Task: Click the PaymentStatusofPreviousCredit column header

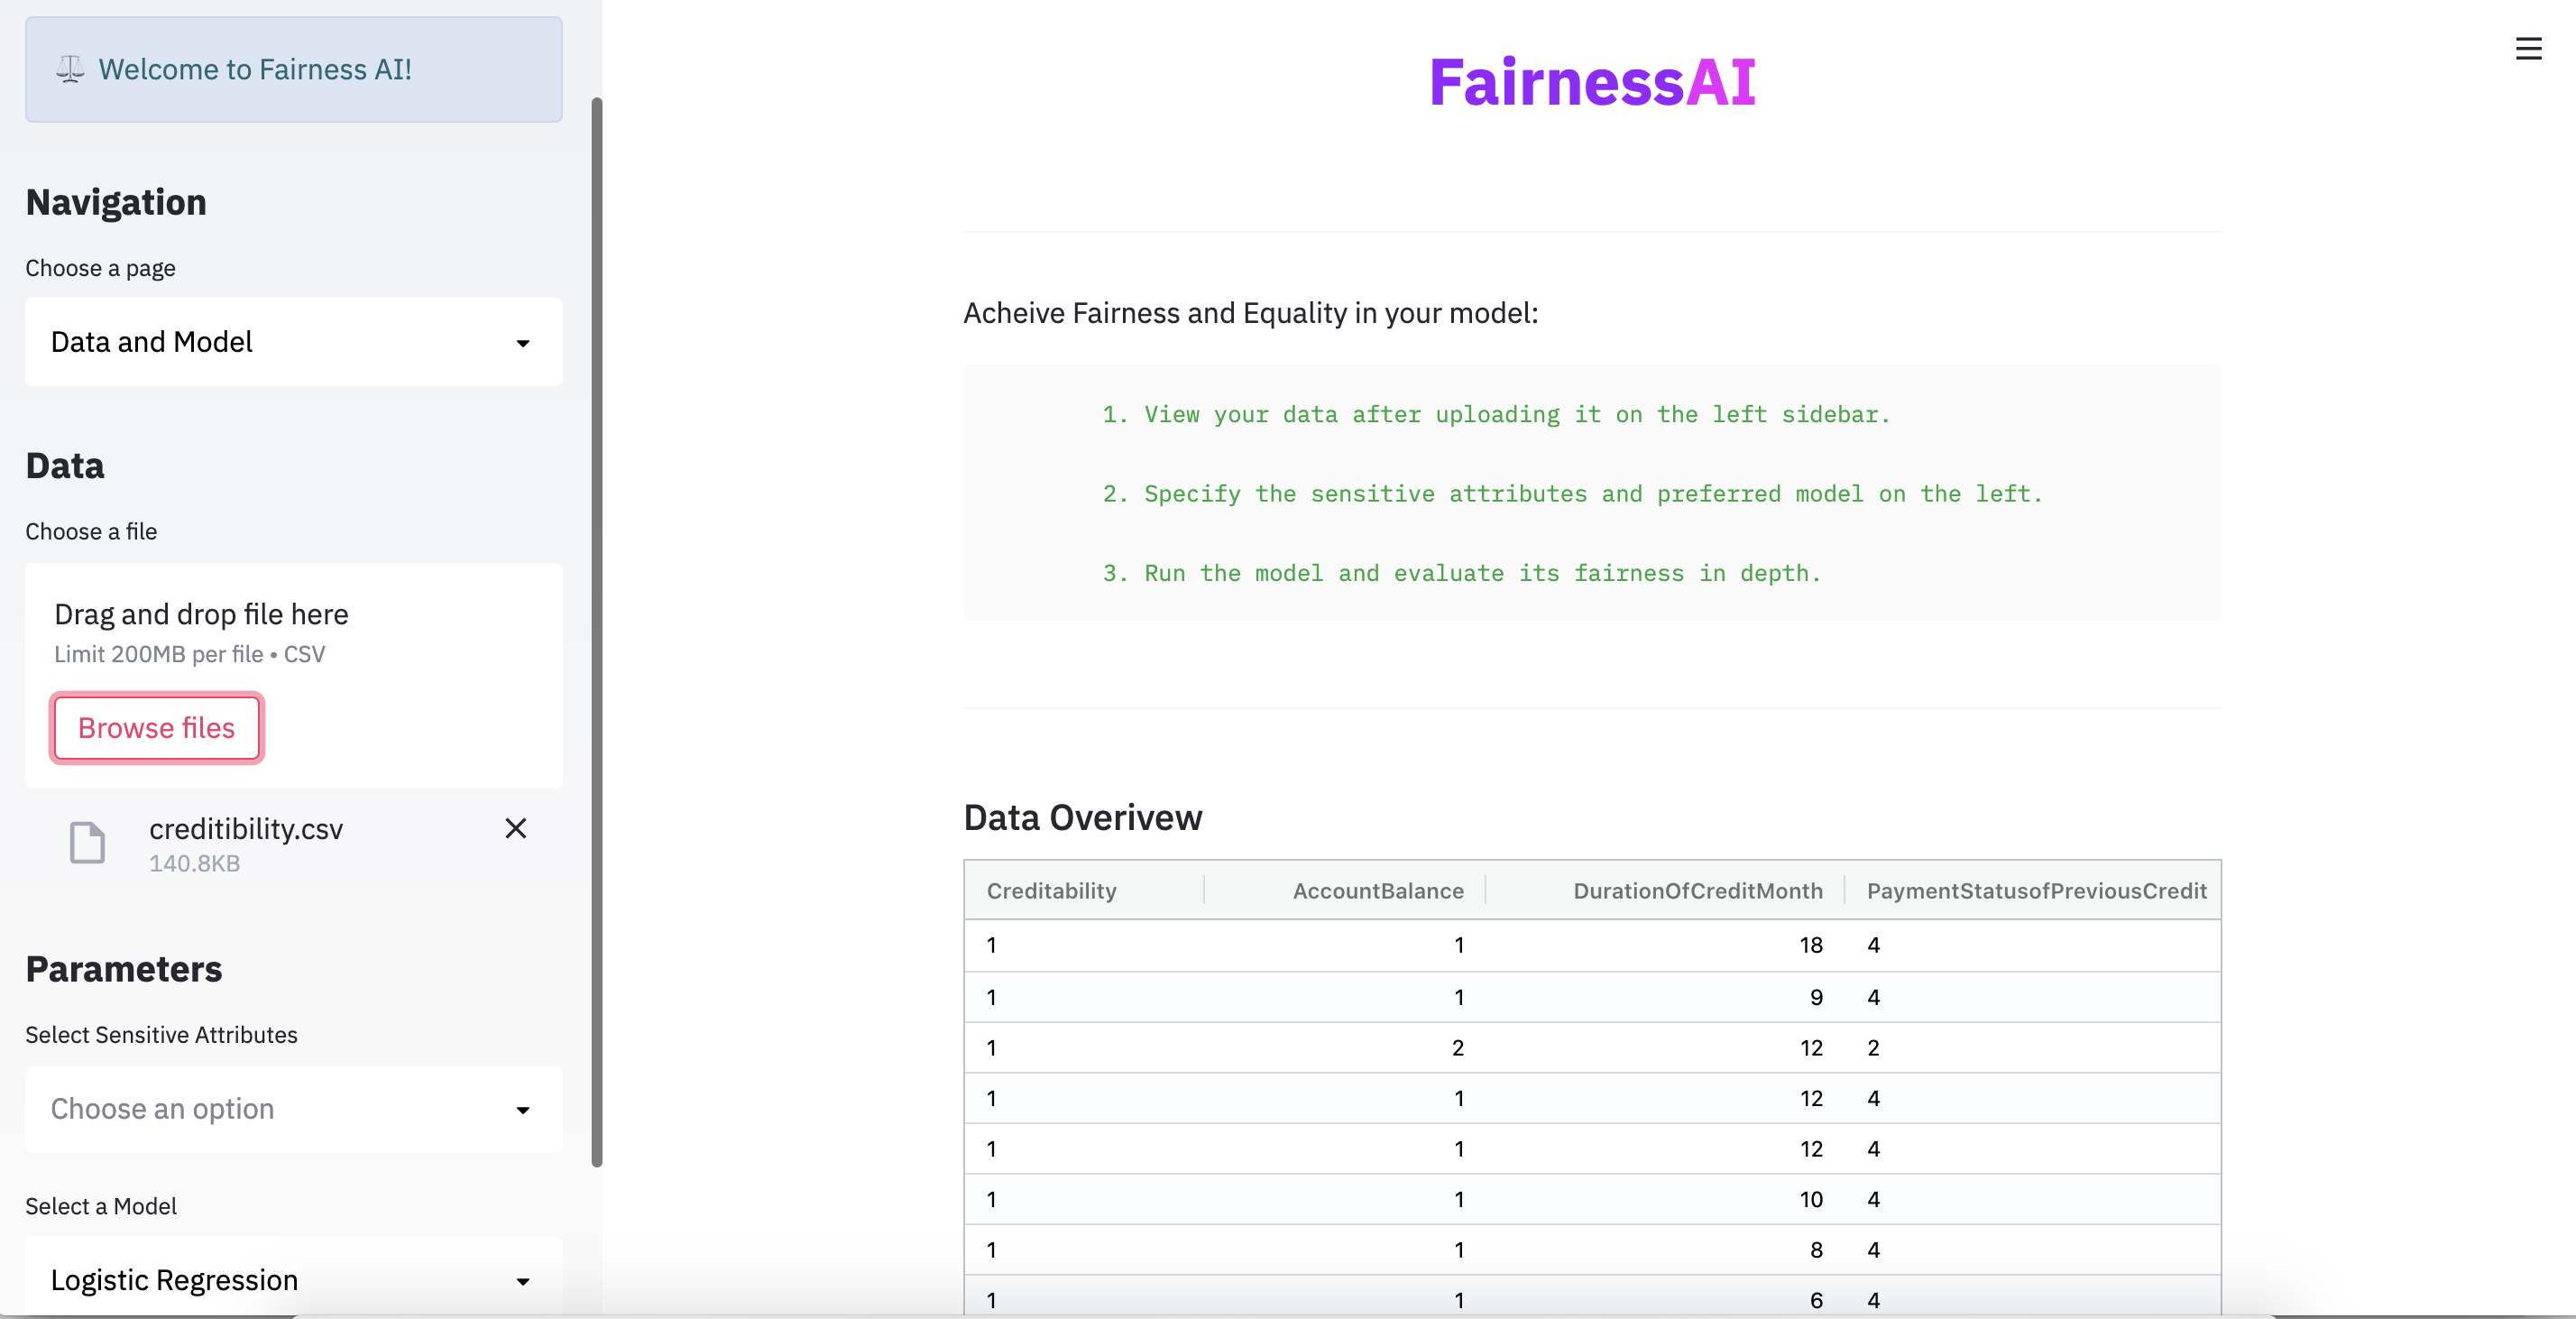Action: [2035, 890]
